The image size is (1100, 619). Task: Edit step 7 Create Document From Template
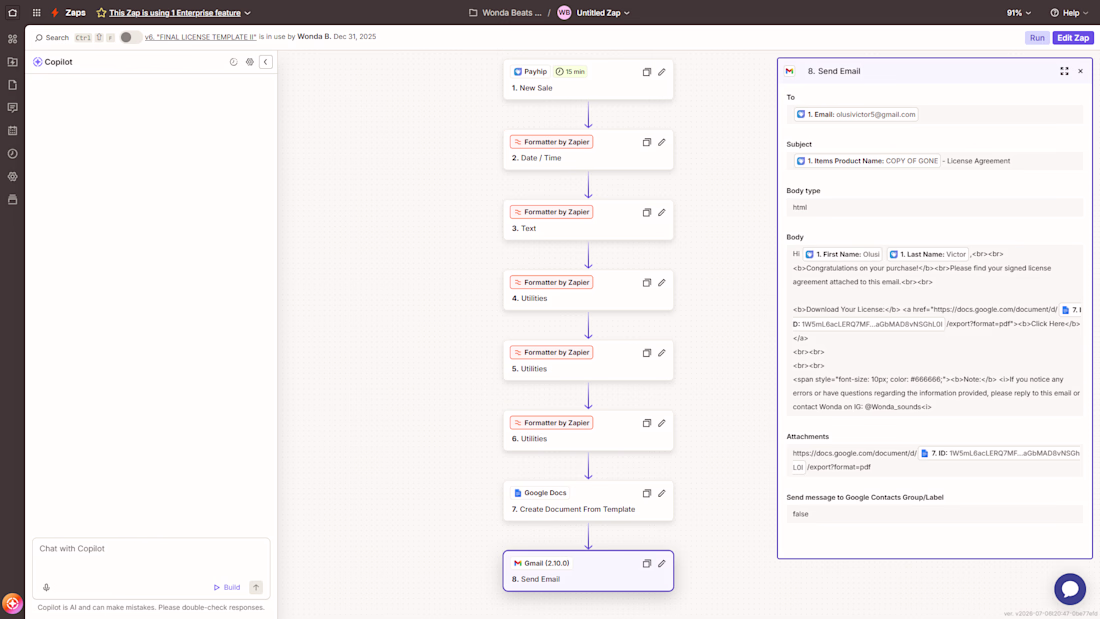[662, 493]
